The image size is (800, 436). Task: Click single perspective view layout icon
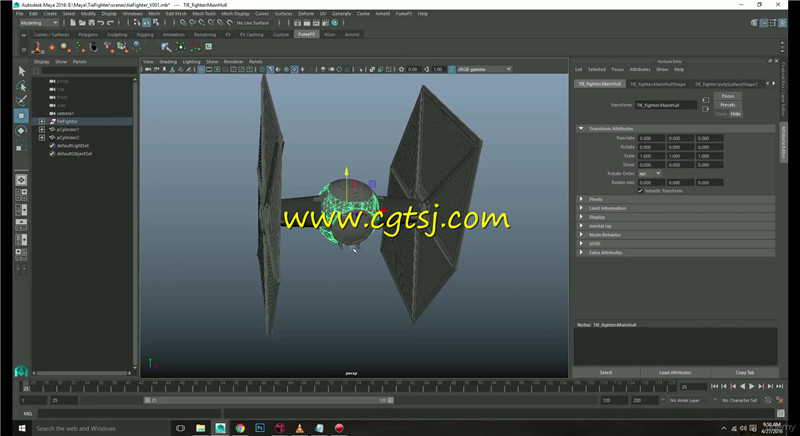tap(21, 180)
